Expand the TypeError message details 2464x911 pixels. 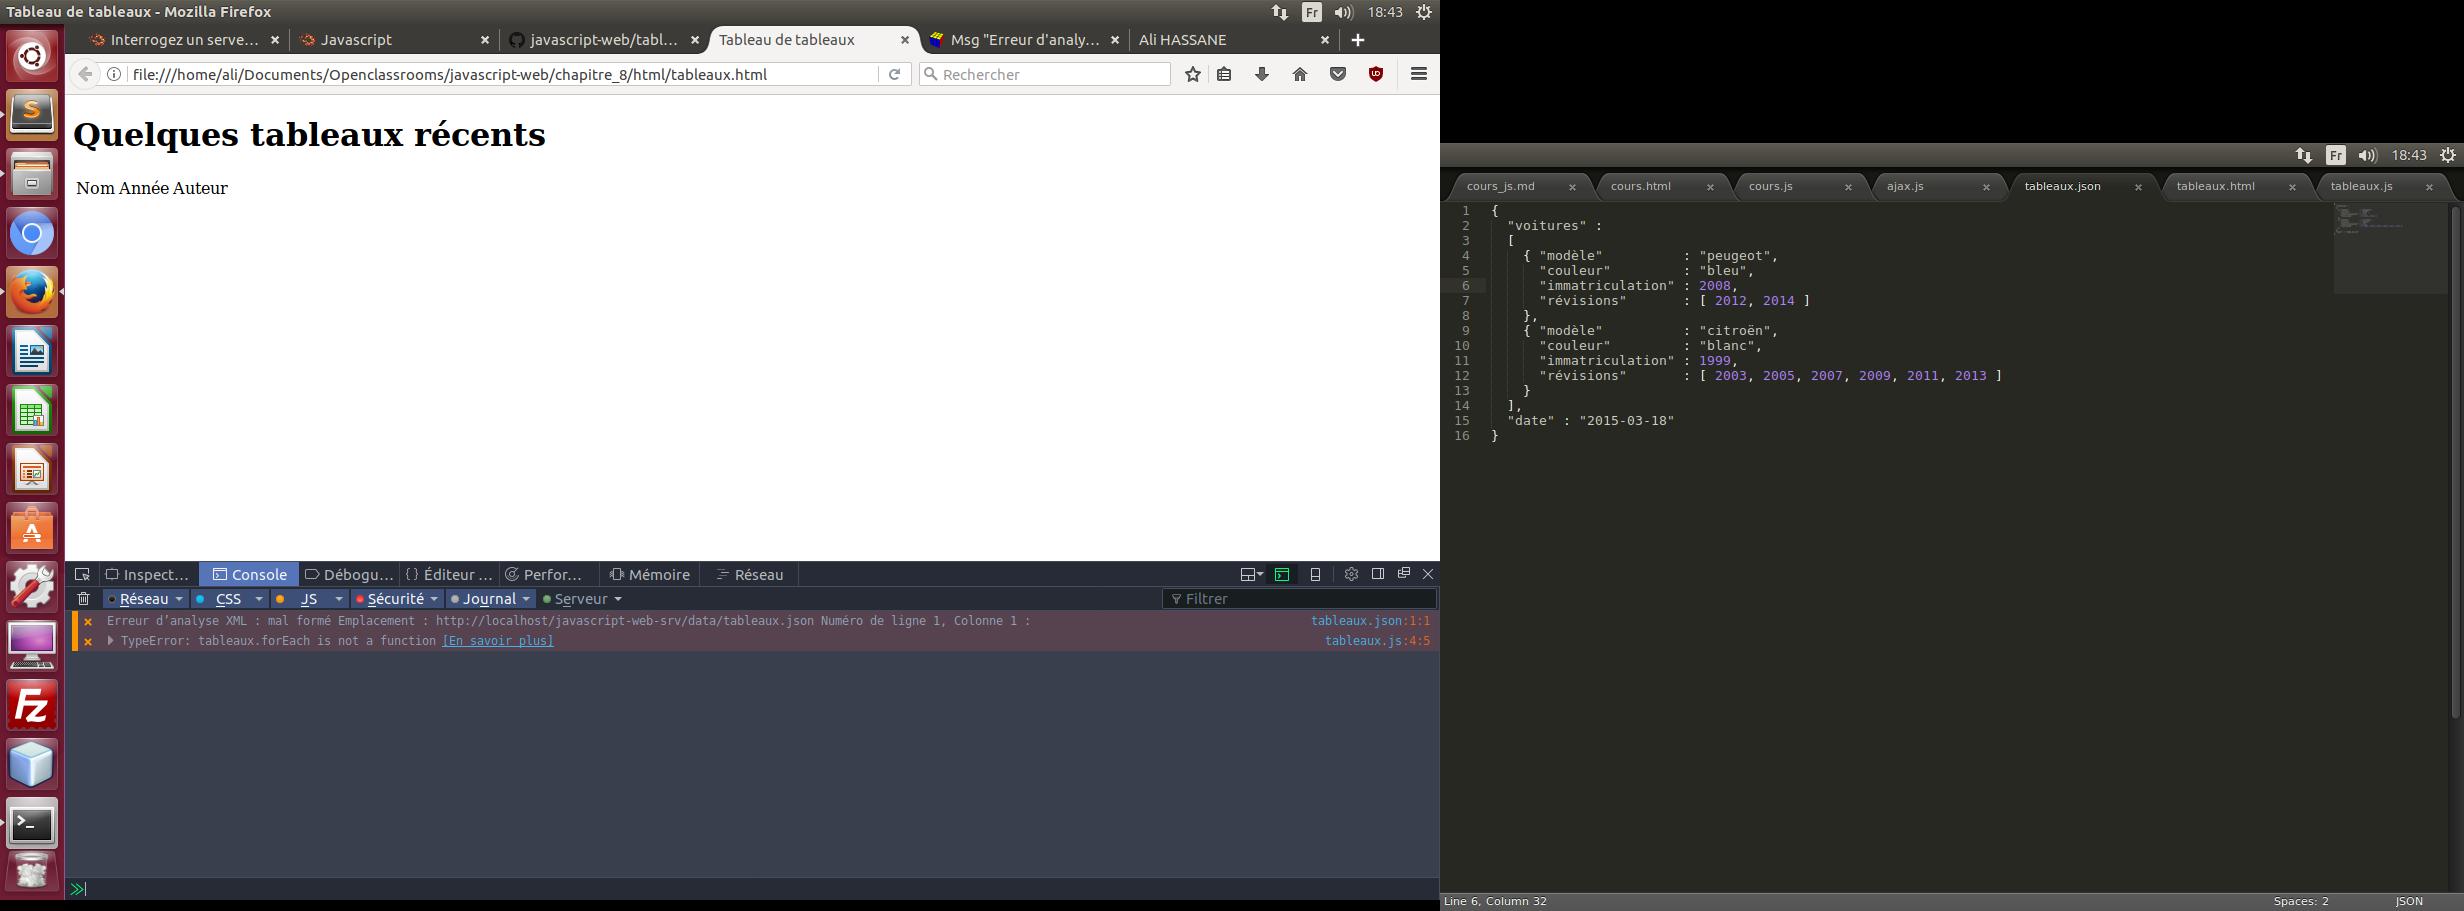coord(111,641)
